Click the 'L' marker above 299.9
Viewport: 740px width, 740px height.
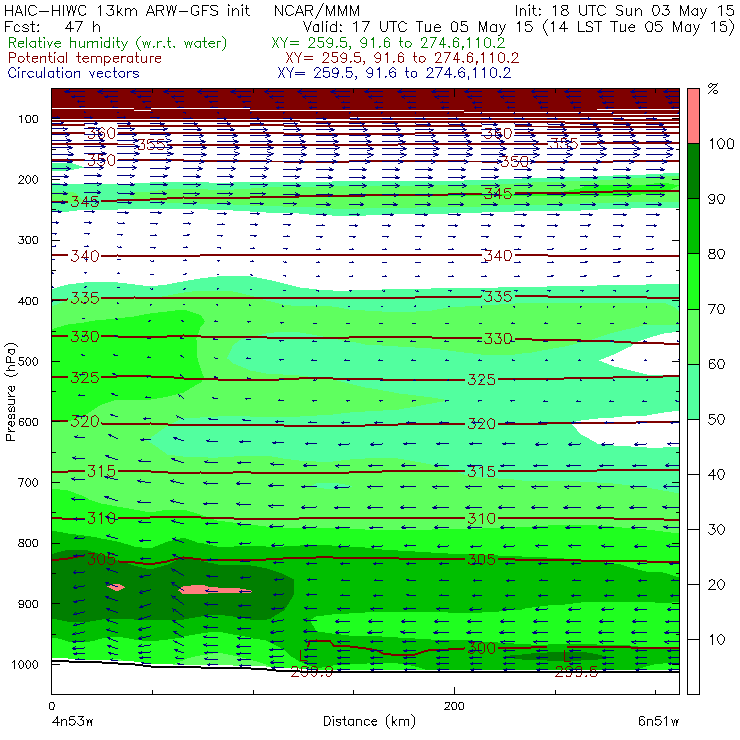point(303,655)
